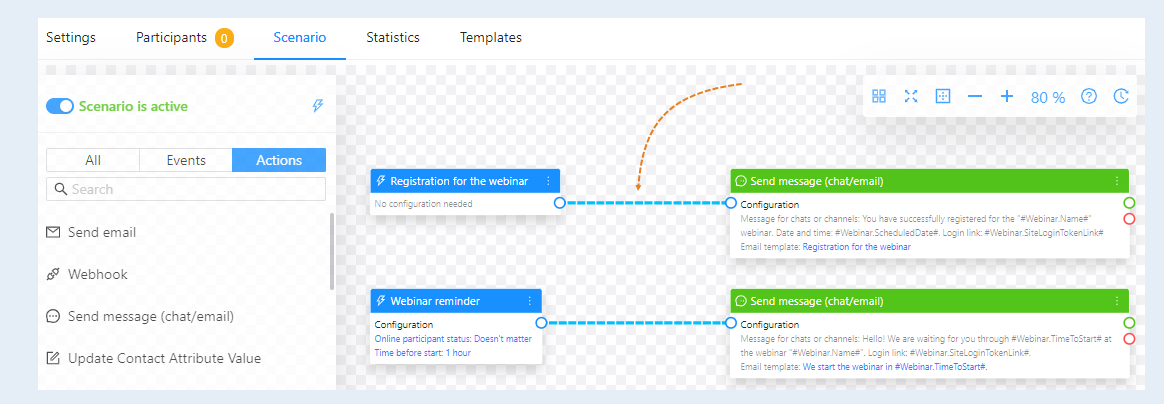Switch to the Statistics tab
The image size is (1164, 404).
[x=393, y=37]
